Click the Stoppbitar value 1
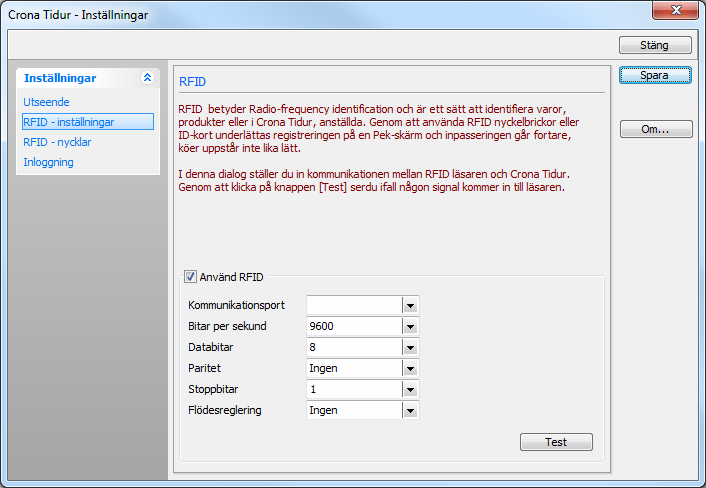This screenshot has width=706, height=488. coord(354,389)
